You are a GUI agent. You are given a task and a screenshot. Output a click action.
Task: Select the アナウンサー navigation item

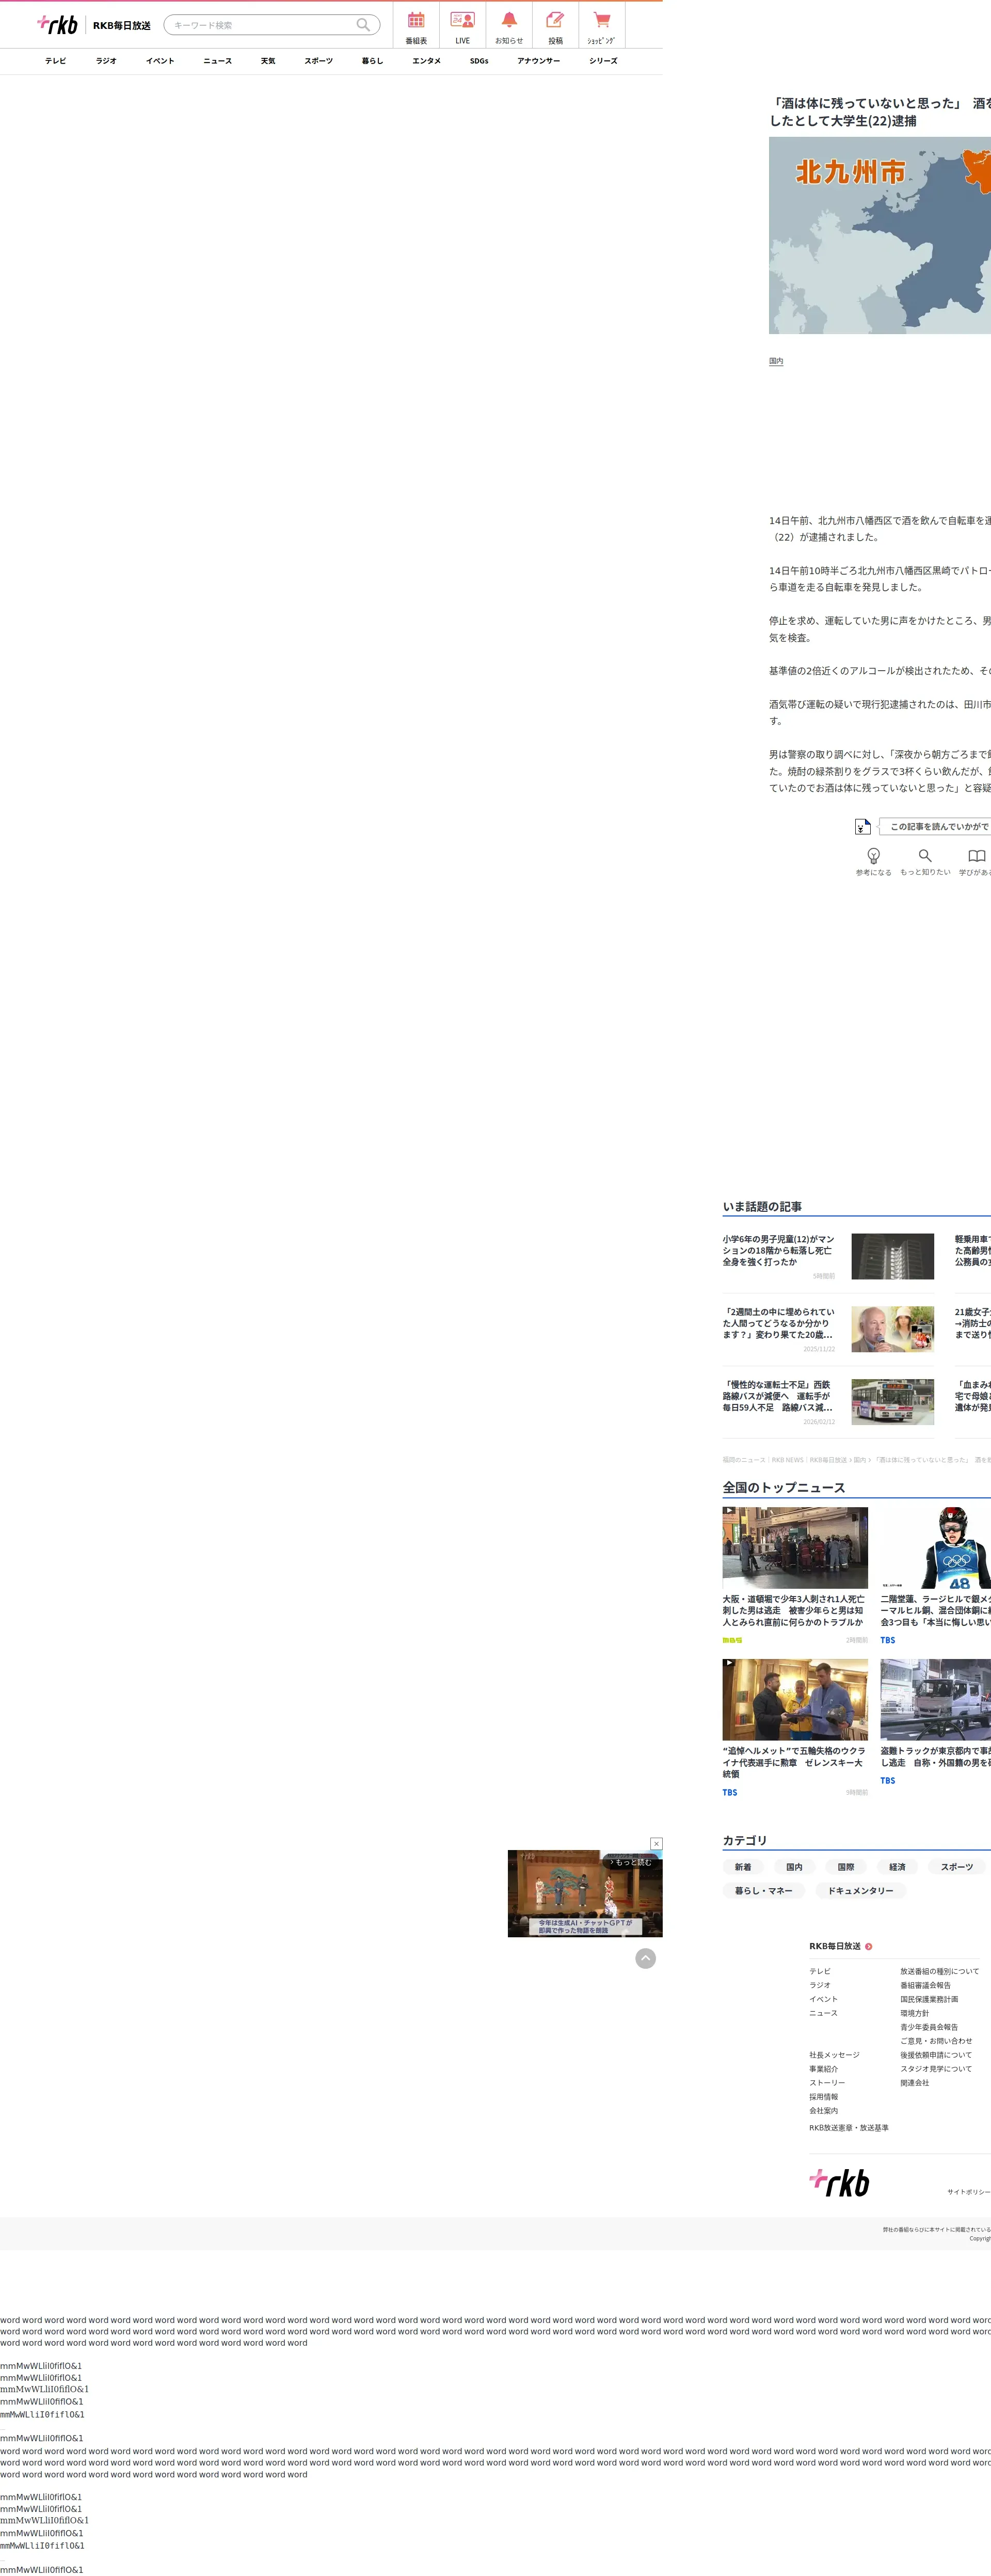tap(538, 61)
